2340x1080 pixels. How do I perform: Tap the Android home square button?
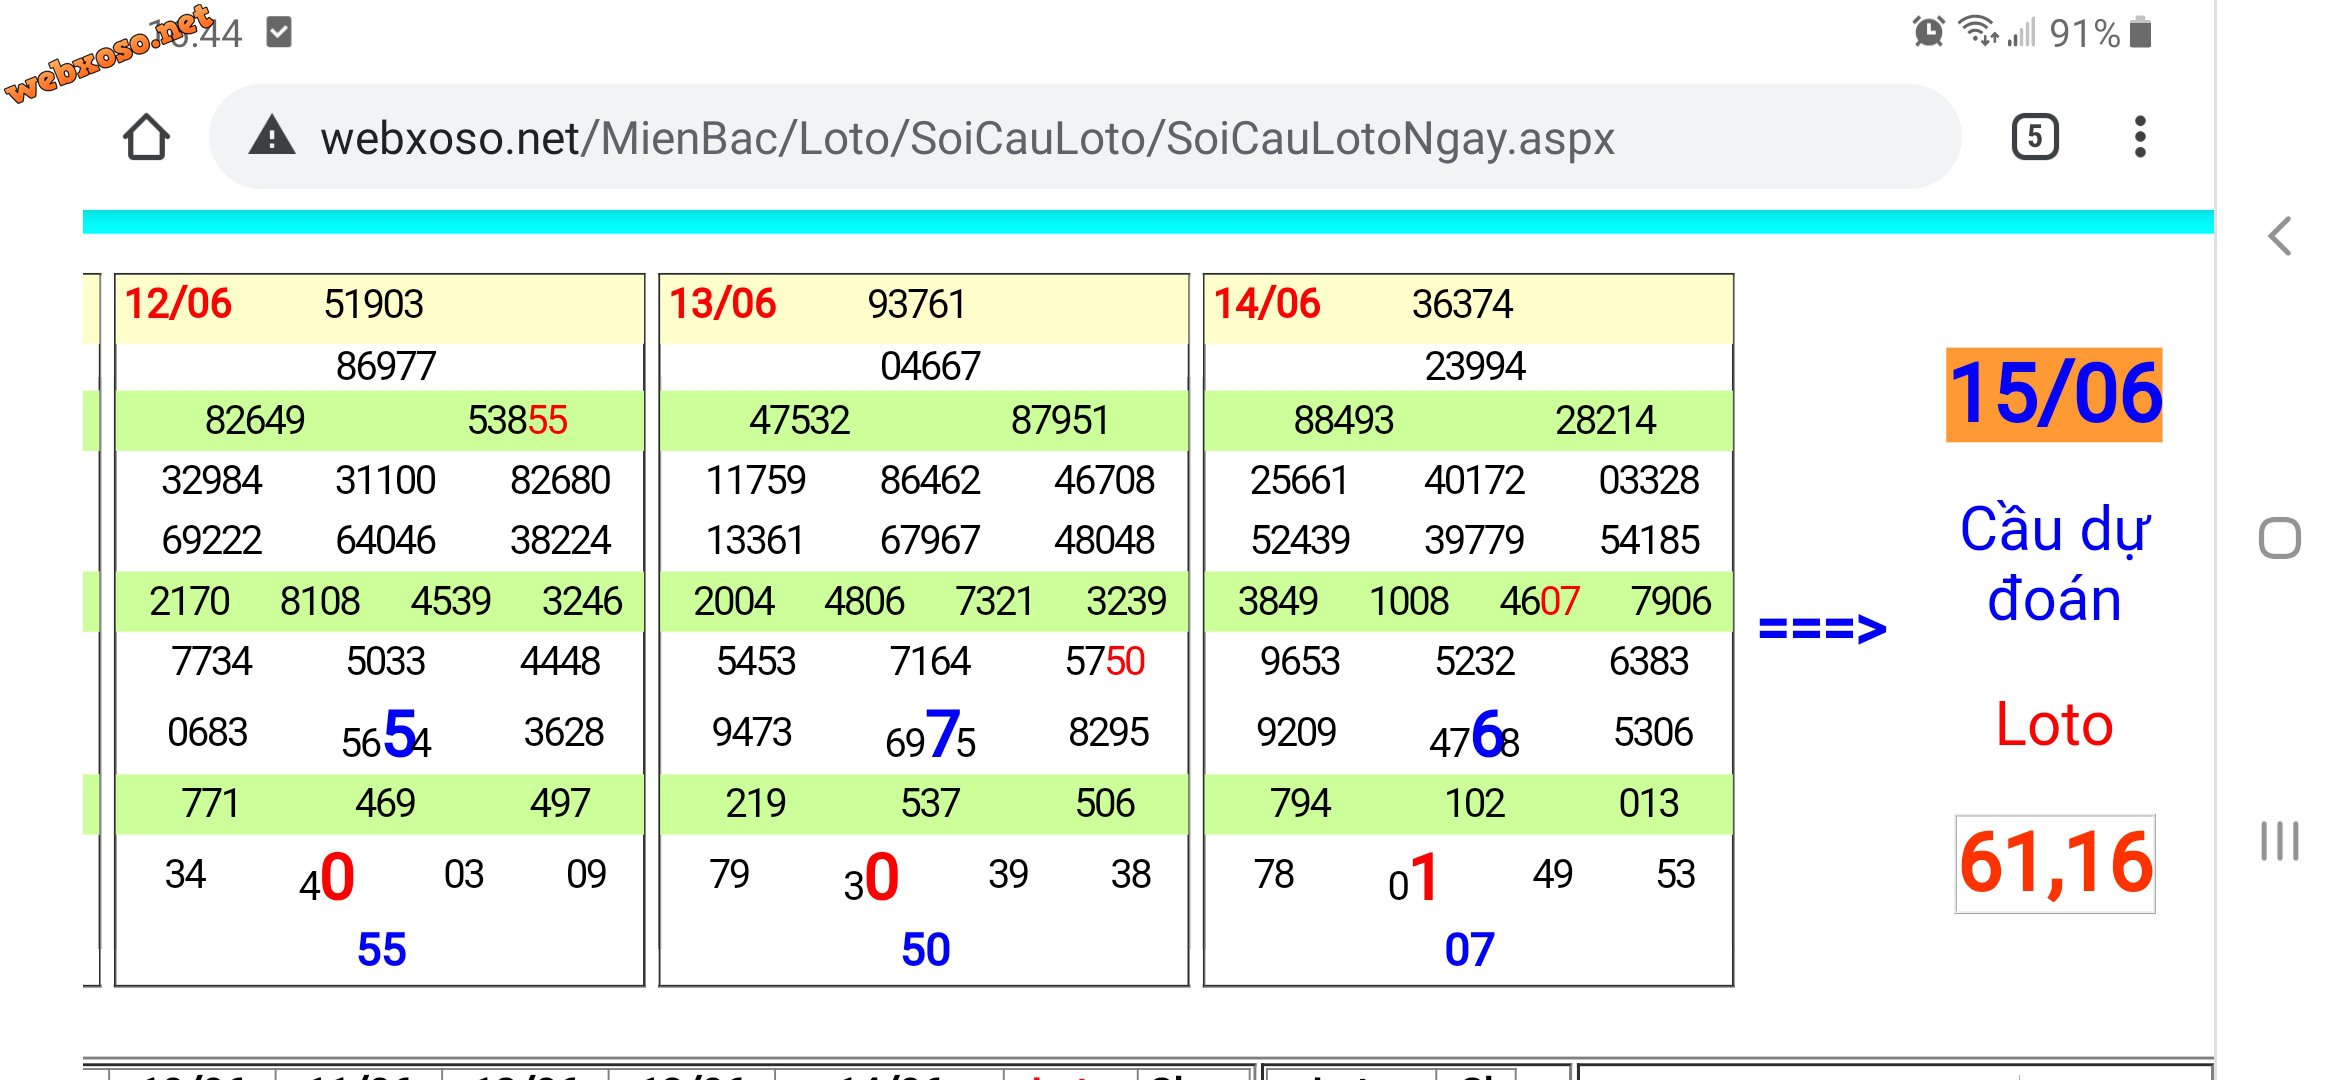(2279, 538)
